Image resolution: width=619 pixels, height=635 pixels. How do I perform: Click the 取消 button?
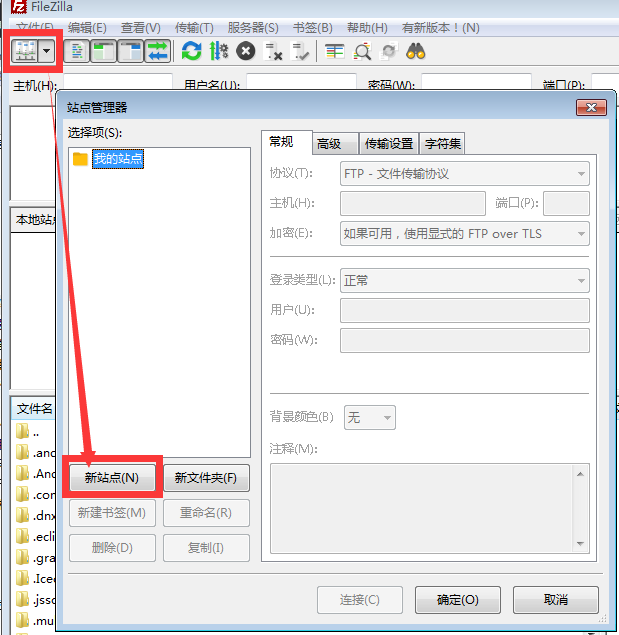pos(556,599)
